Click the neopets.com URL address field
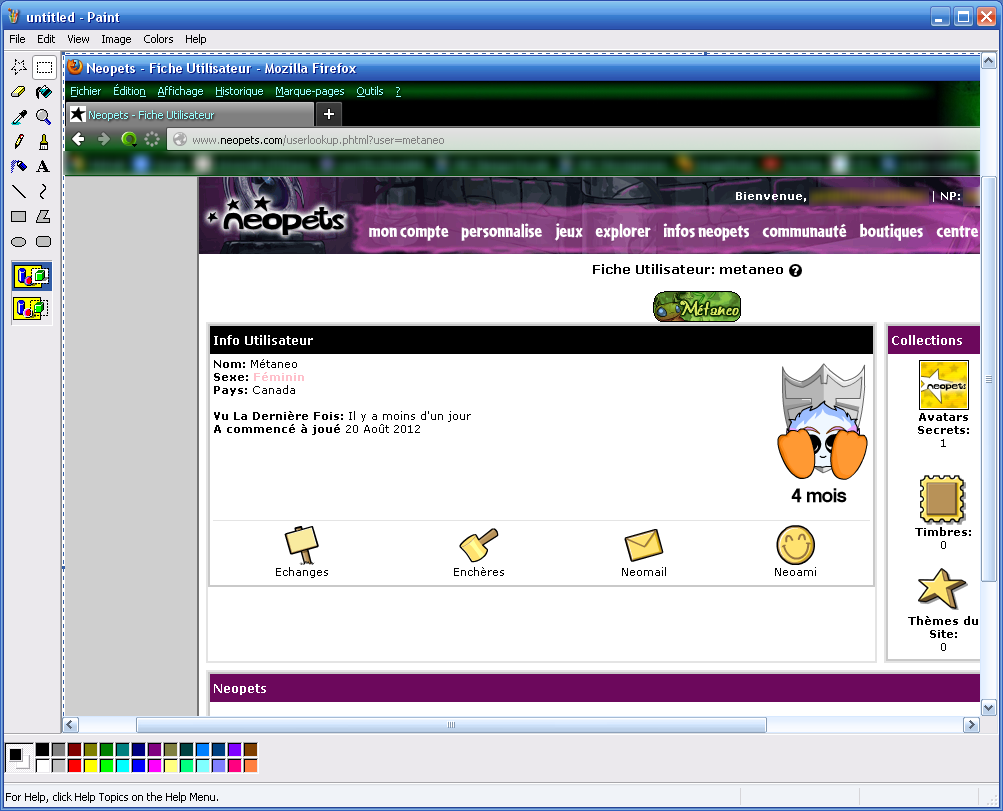The width and height of the screenshot is (1003, 811). tap(574, 139)
